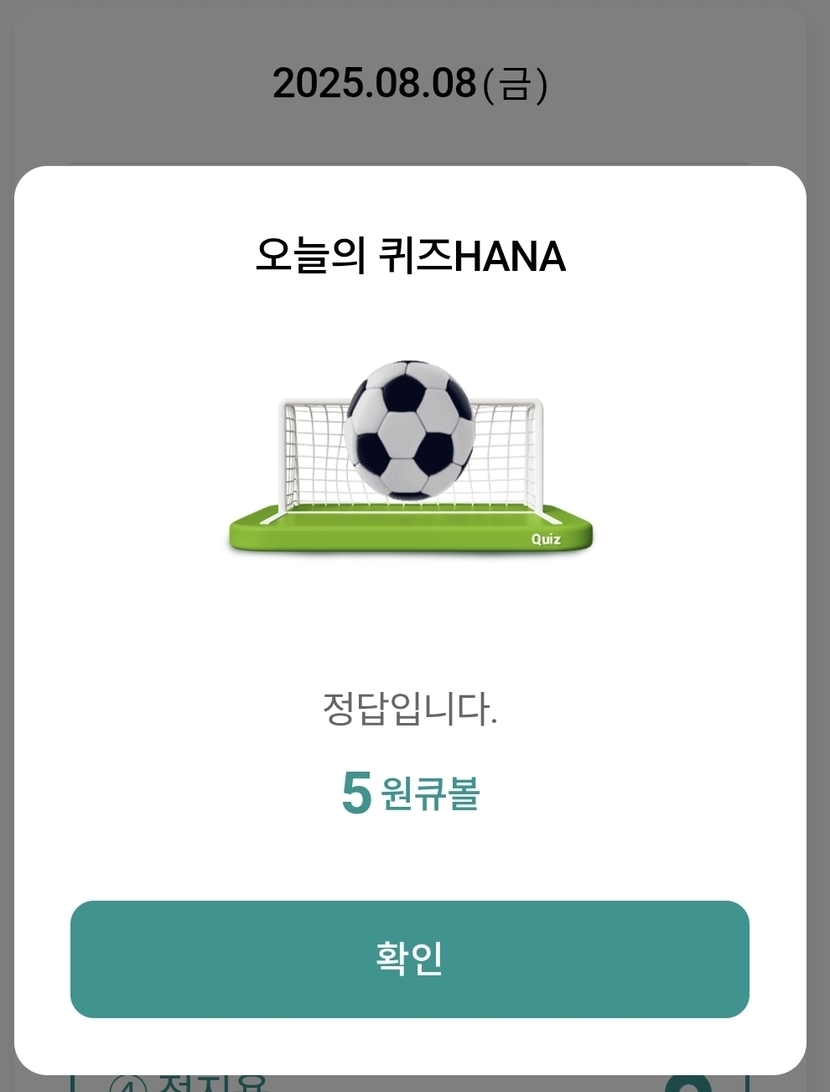Click the 오늘의 퀴즈HANA dialog title
830x1092 pixels.
point(410,257)
